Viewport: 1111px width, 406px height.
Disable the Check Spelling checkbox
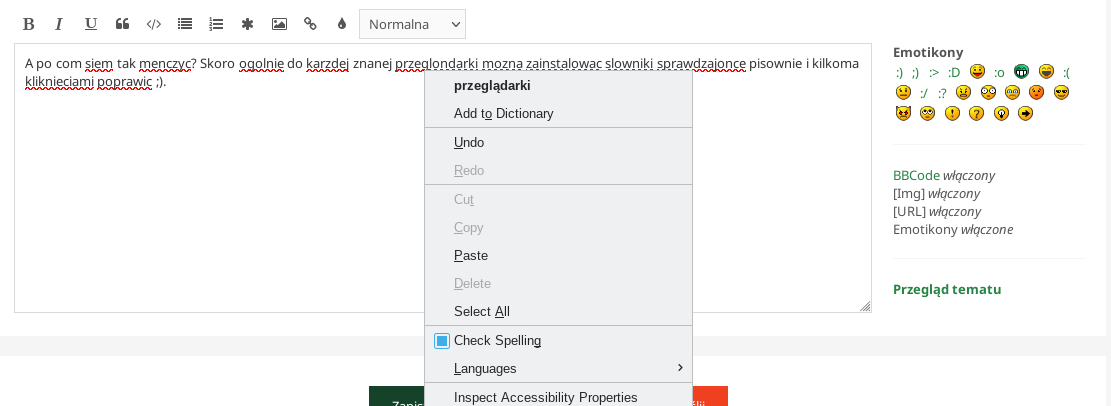coord(442,341)
